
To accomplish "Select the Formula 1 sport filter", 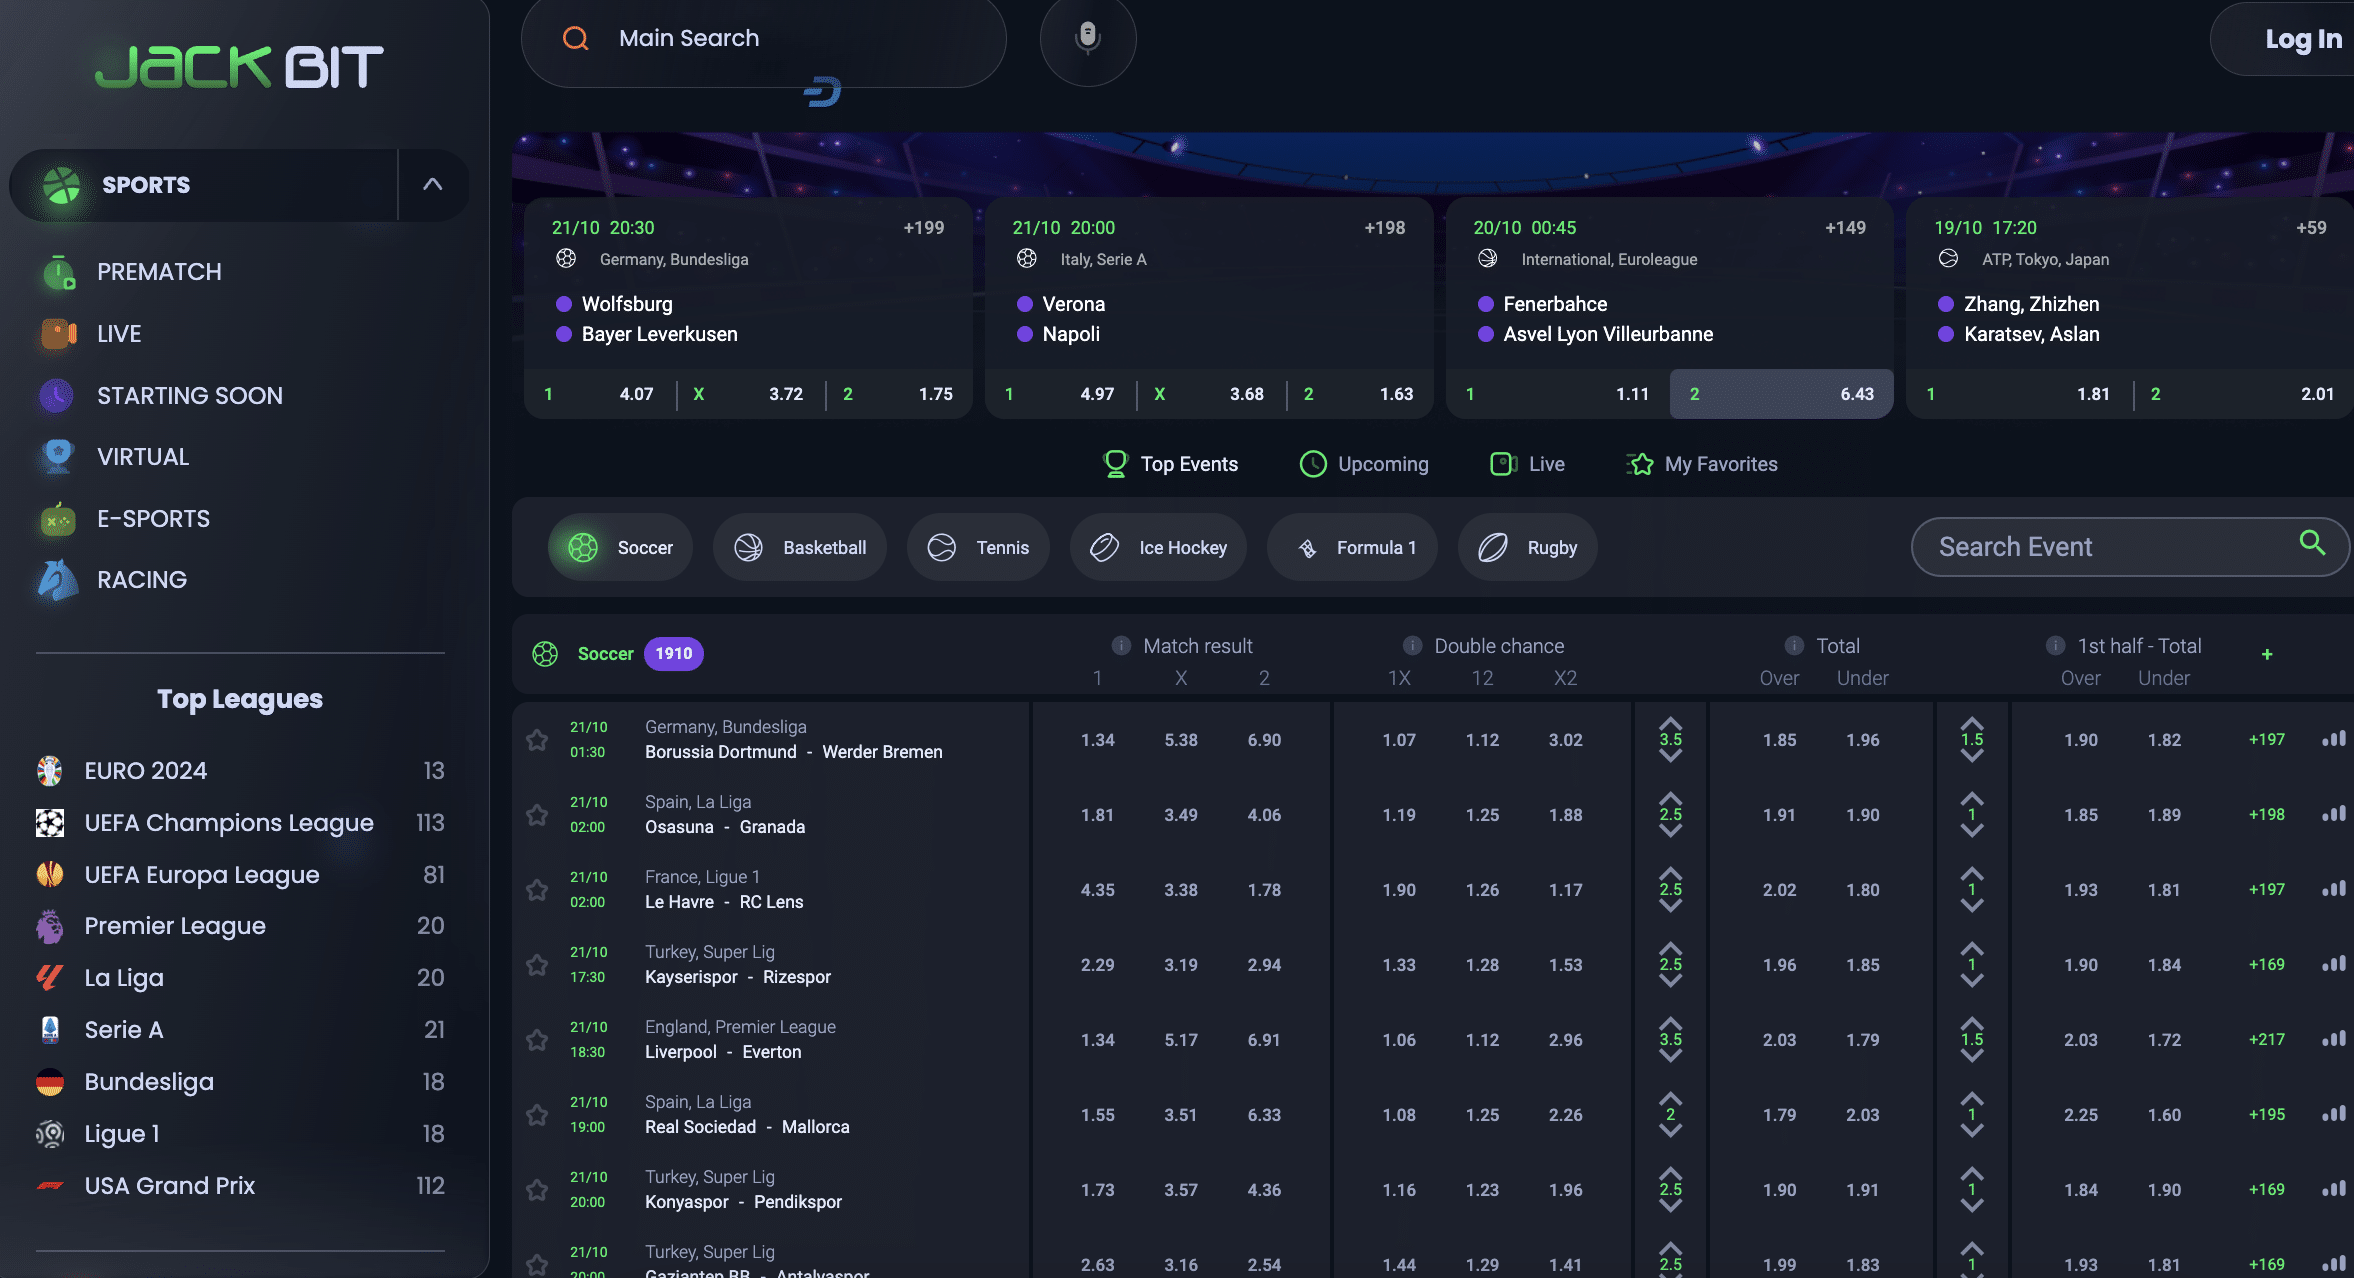I will point(1352,547).
